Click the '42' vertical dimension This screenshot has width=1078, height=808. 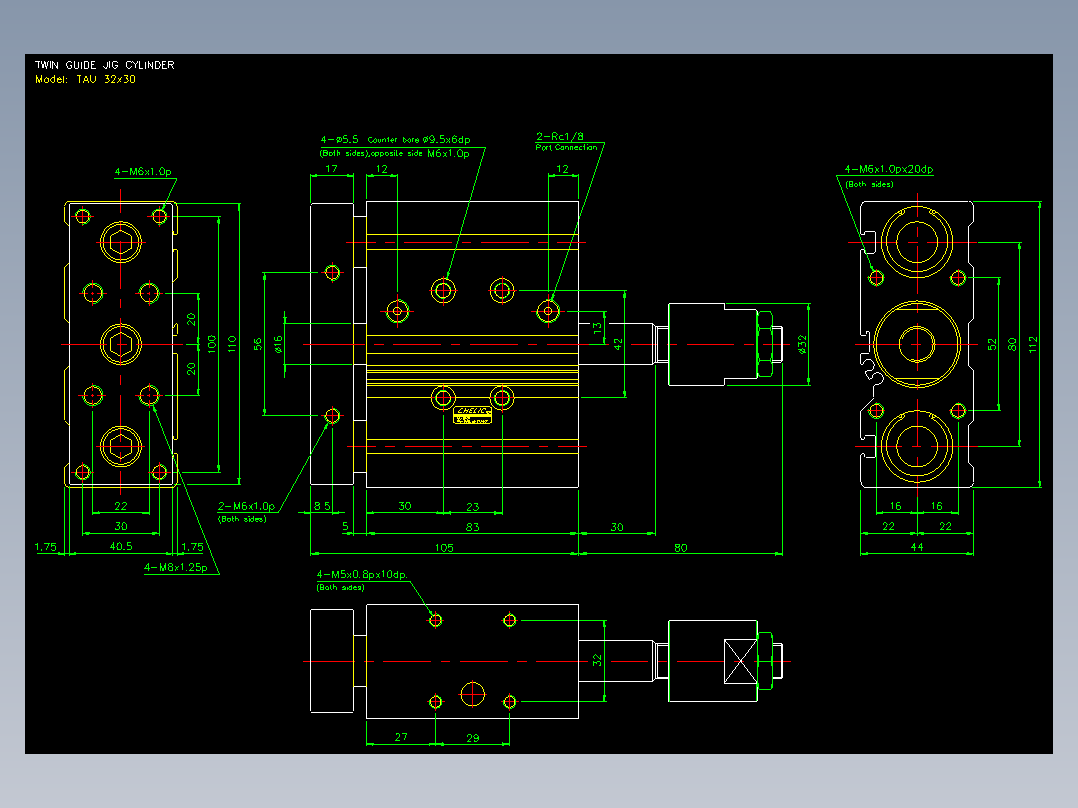[x=618, y=344]
